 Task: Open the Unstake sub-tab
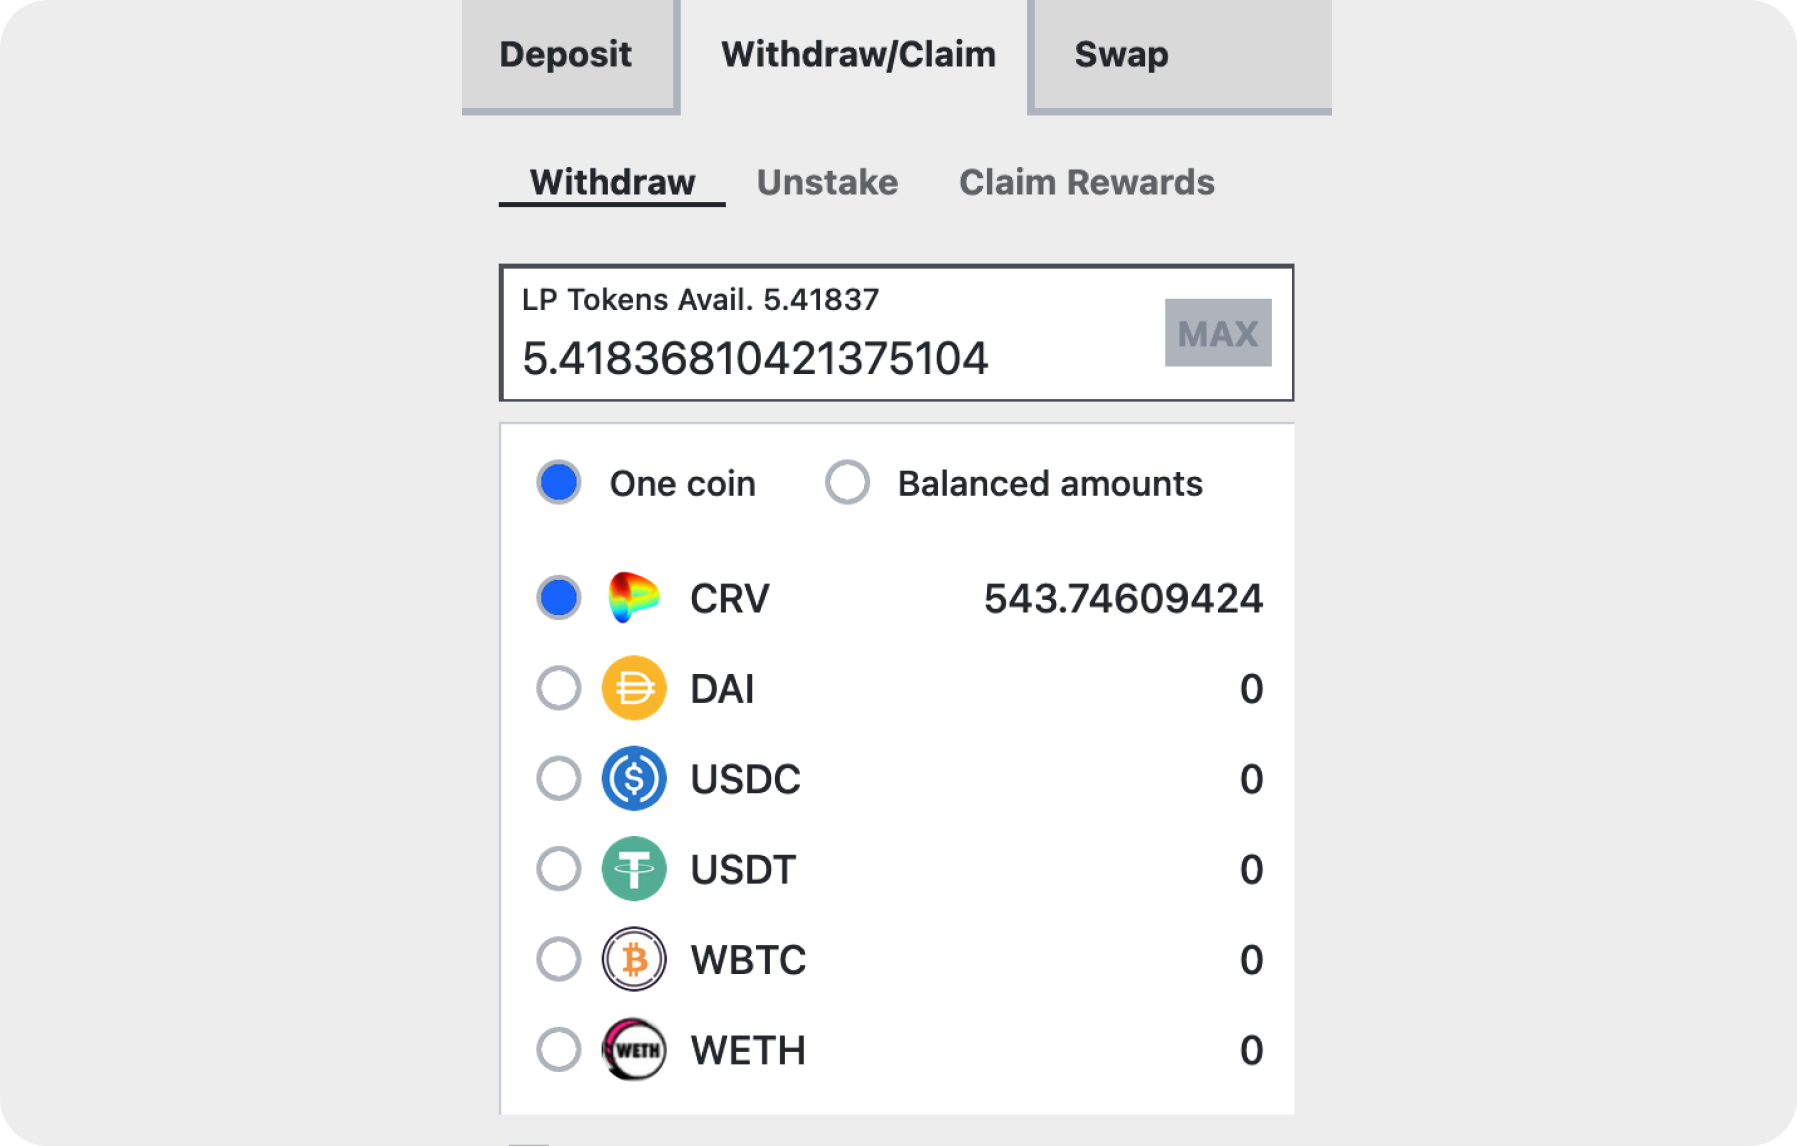(827, 182)
